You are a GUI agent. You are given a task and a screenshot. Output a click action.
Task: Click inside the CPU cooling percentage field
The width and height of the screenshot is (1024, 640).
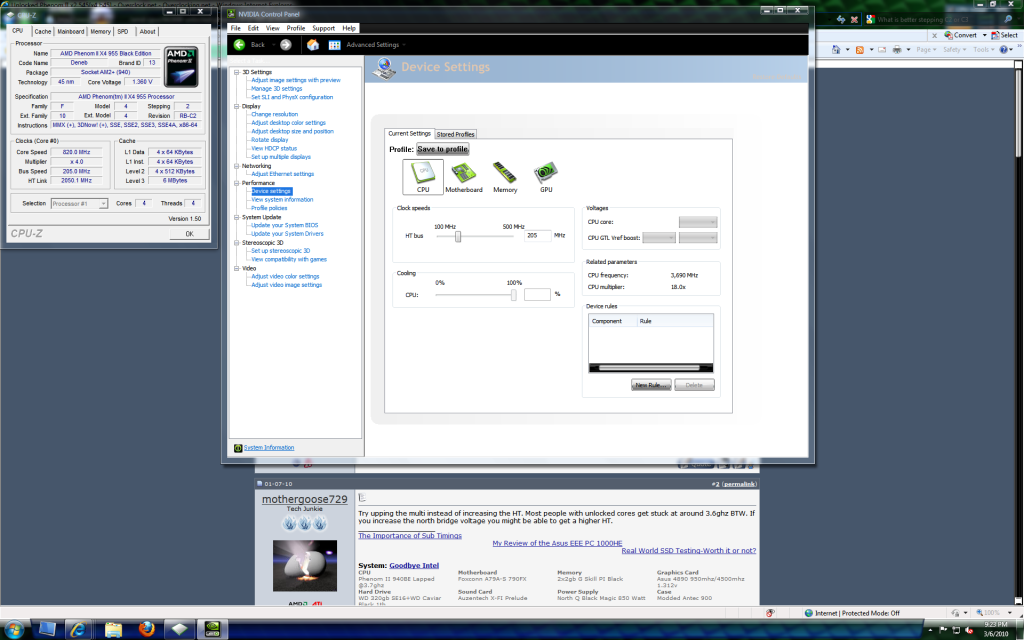coord(540,295)
